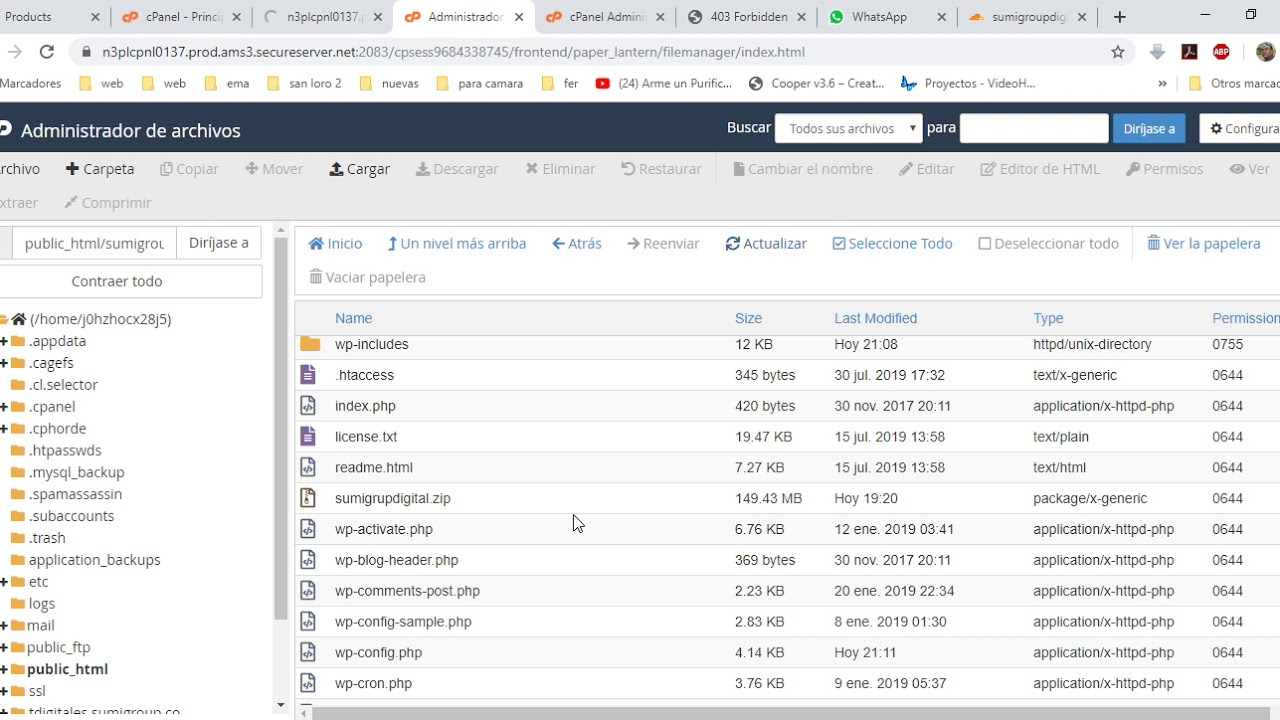Expand the public_html tree folder
The width and height of the screenshot is (1280, 720).
(x=4, y=670)
